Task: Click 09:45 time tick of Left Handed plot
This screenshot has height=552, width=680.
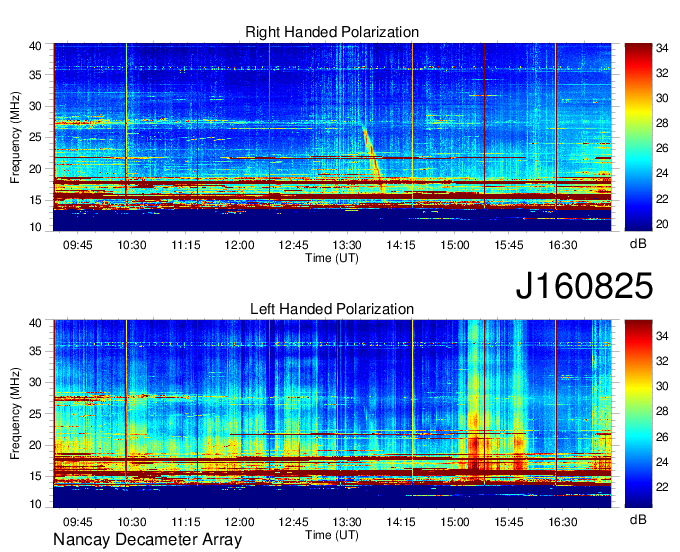Action: [78, 522]
